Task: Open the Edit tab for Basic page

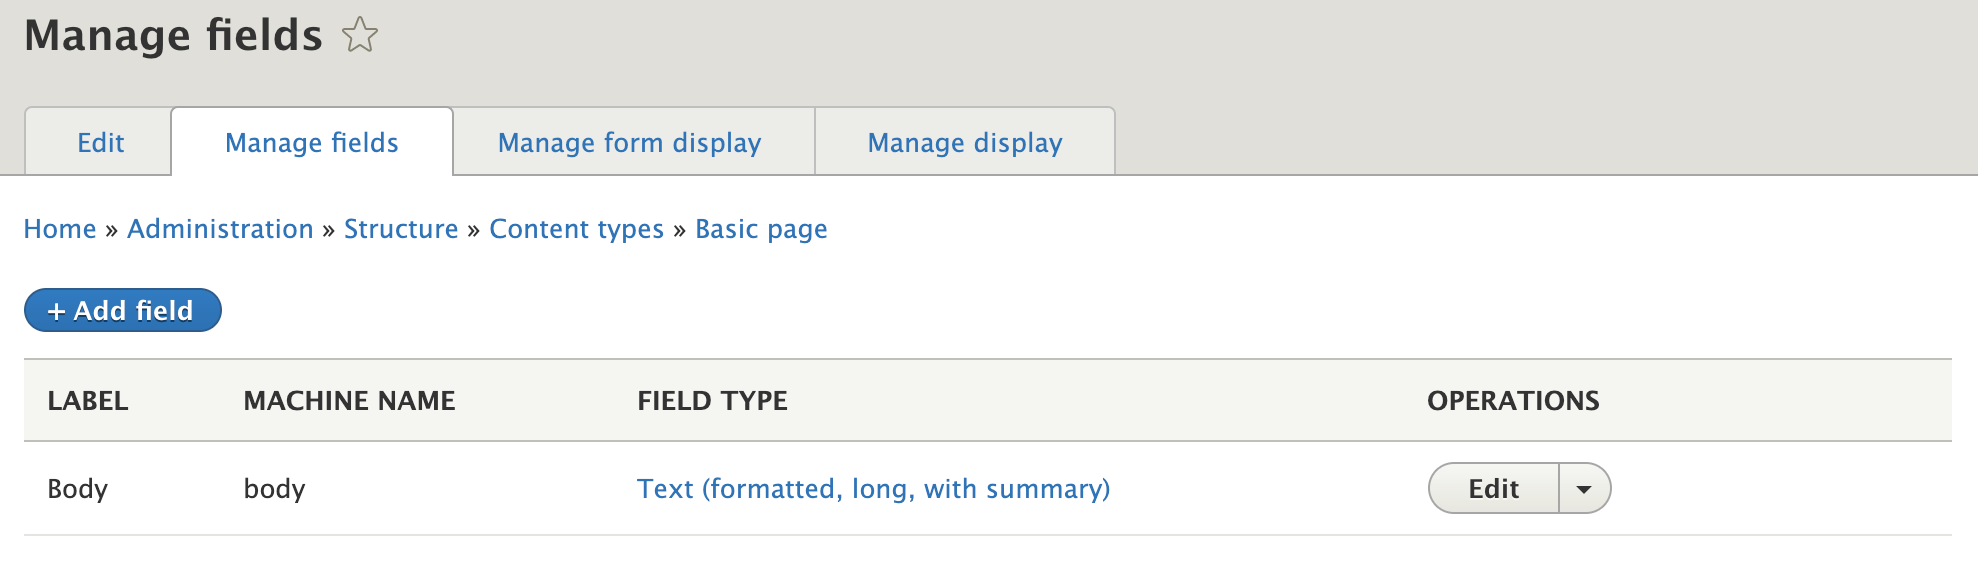Action: [x=99, y=142]
